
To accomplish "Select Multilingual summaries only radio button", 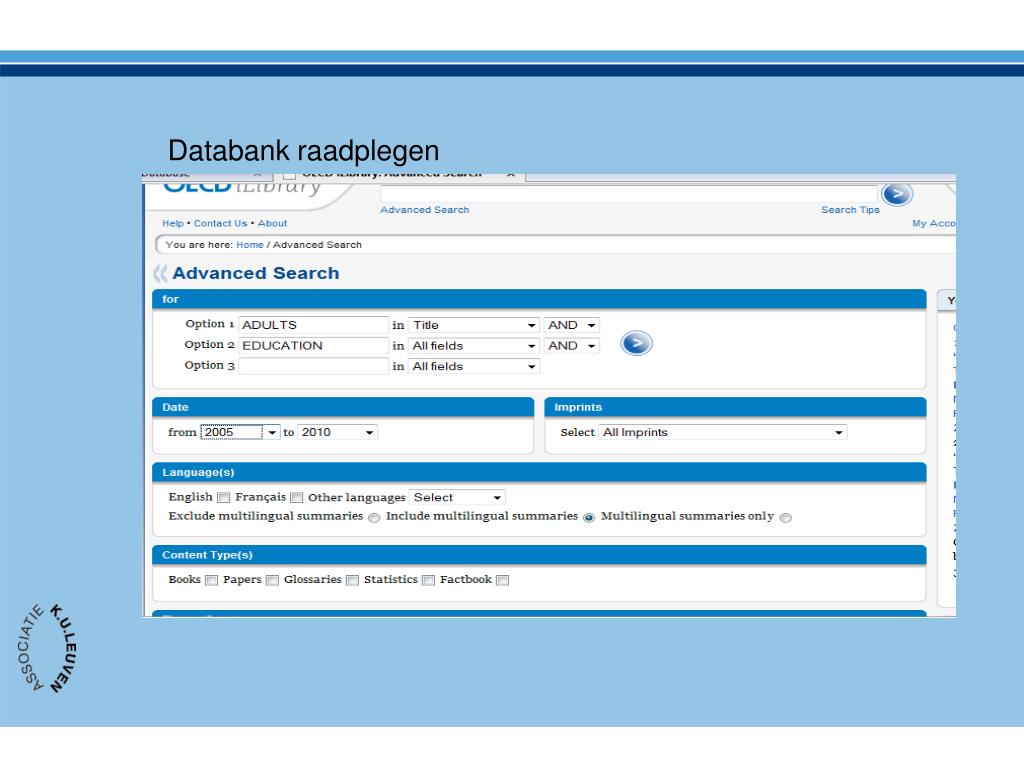I will (x=786, y=517).
